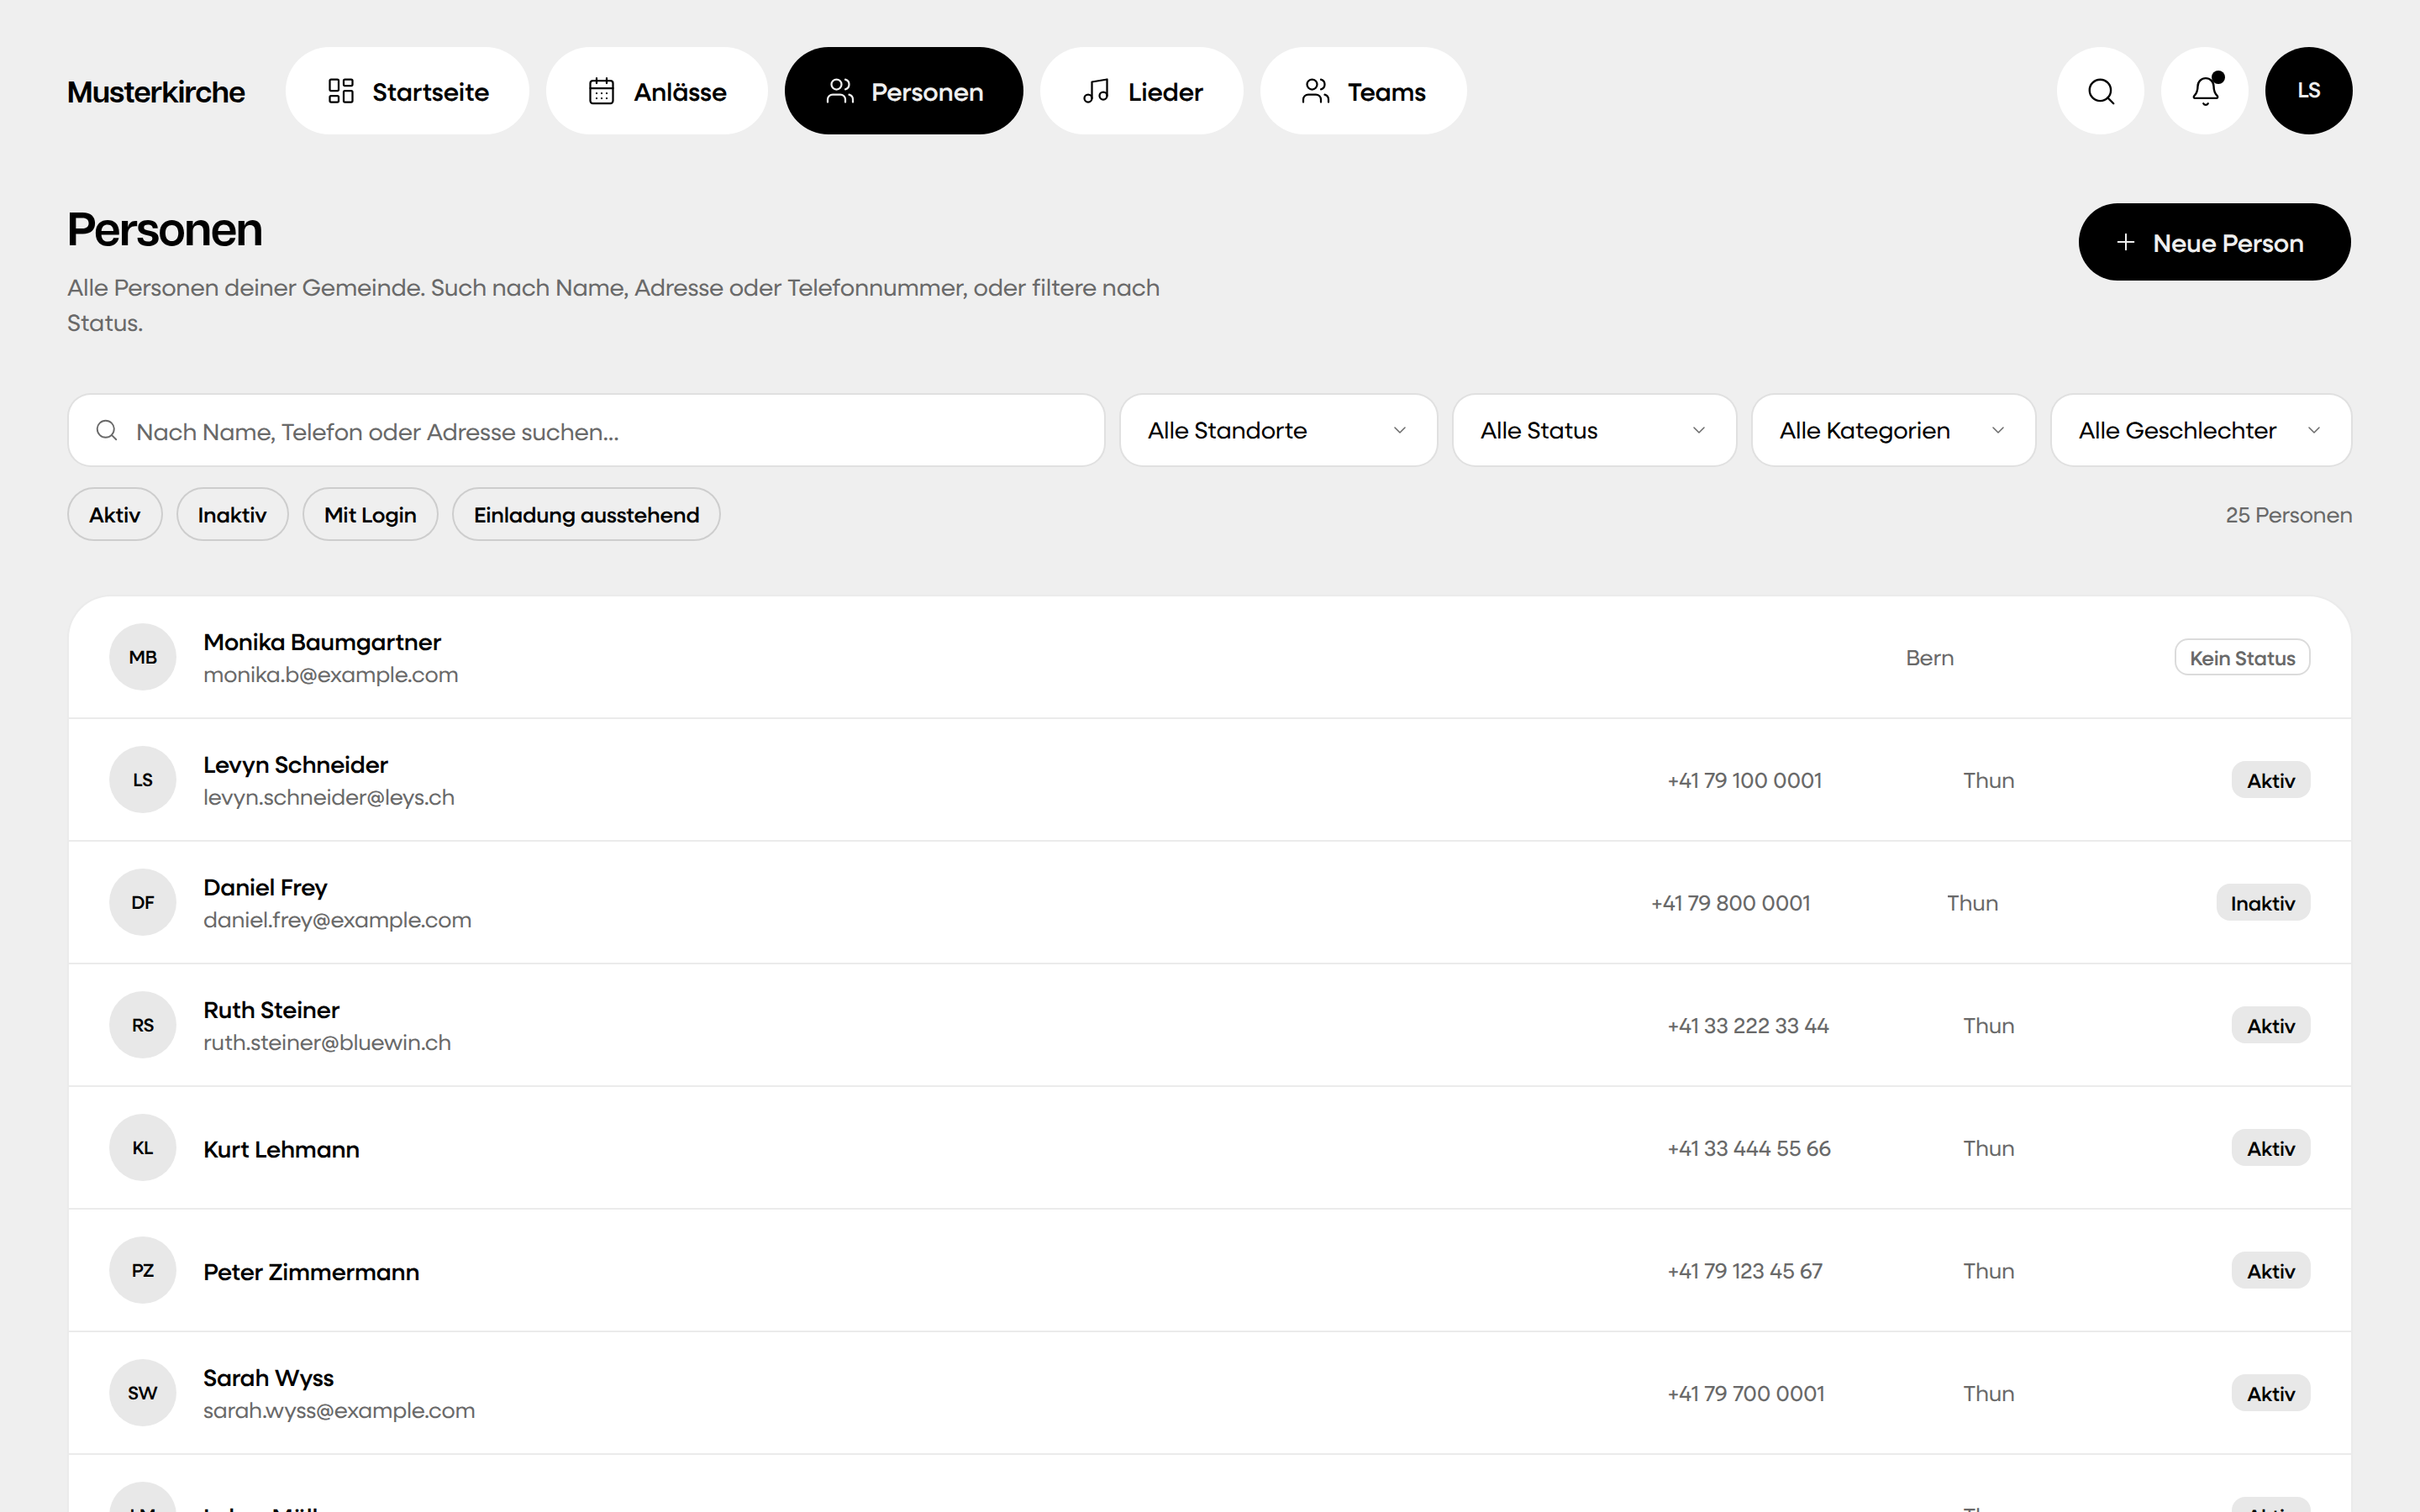
Task: Click the KL avatar of Kurt Lehmann
Action: point(143,1148)
